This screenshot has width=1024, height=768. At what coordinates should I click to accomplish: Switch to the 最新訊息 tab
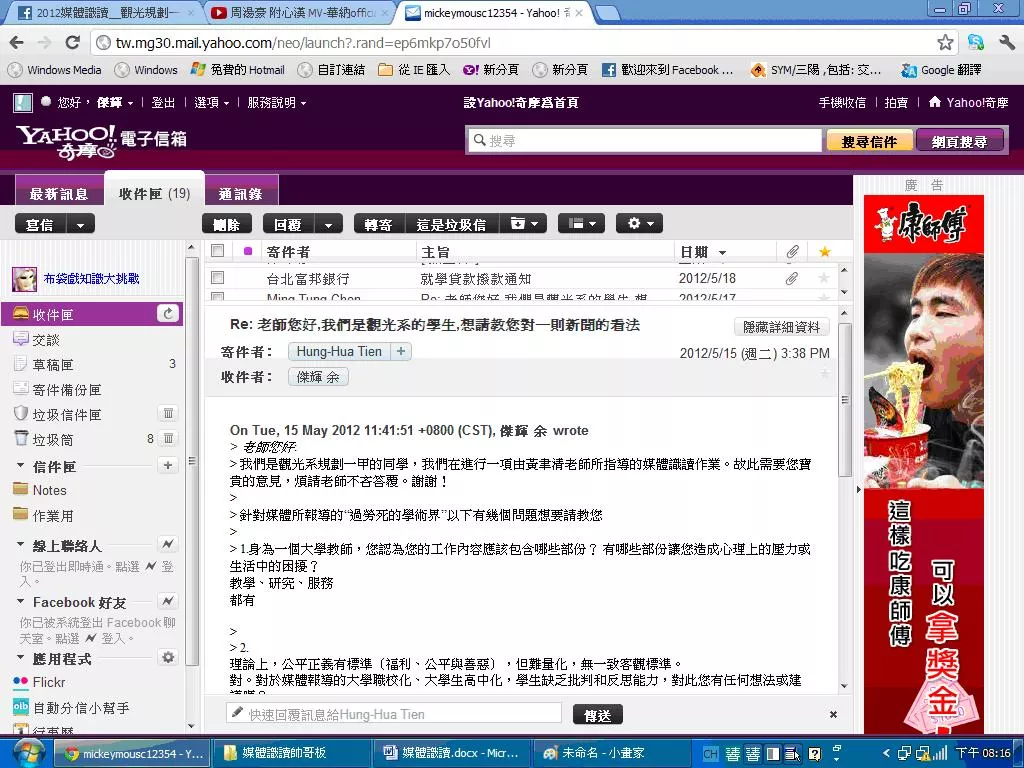click(x=59, y=194)
